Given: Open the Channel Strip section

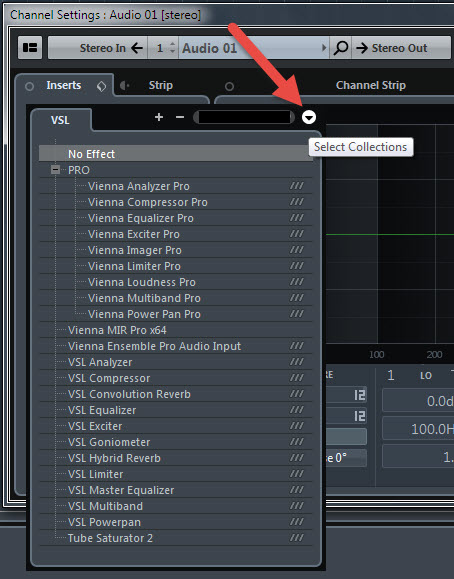Looking at the screenshot, I should coord(371,85).
